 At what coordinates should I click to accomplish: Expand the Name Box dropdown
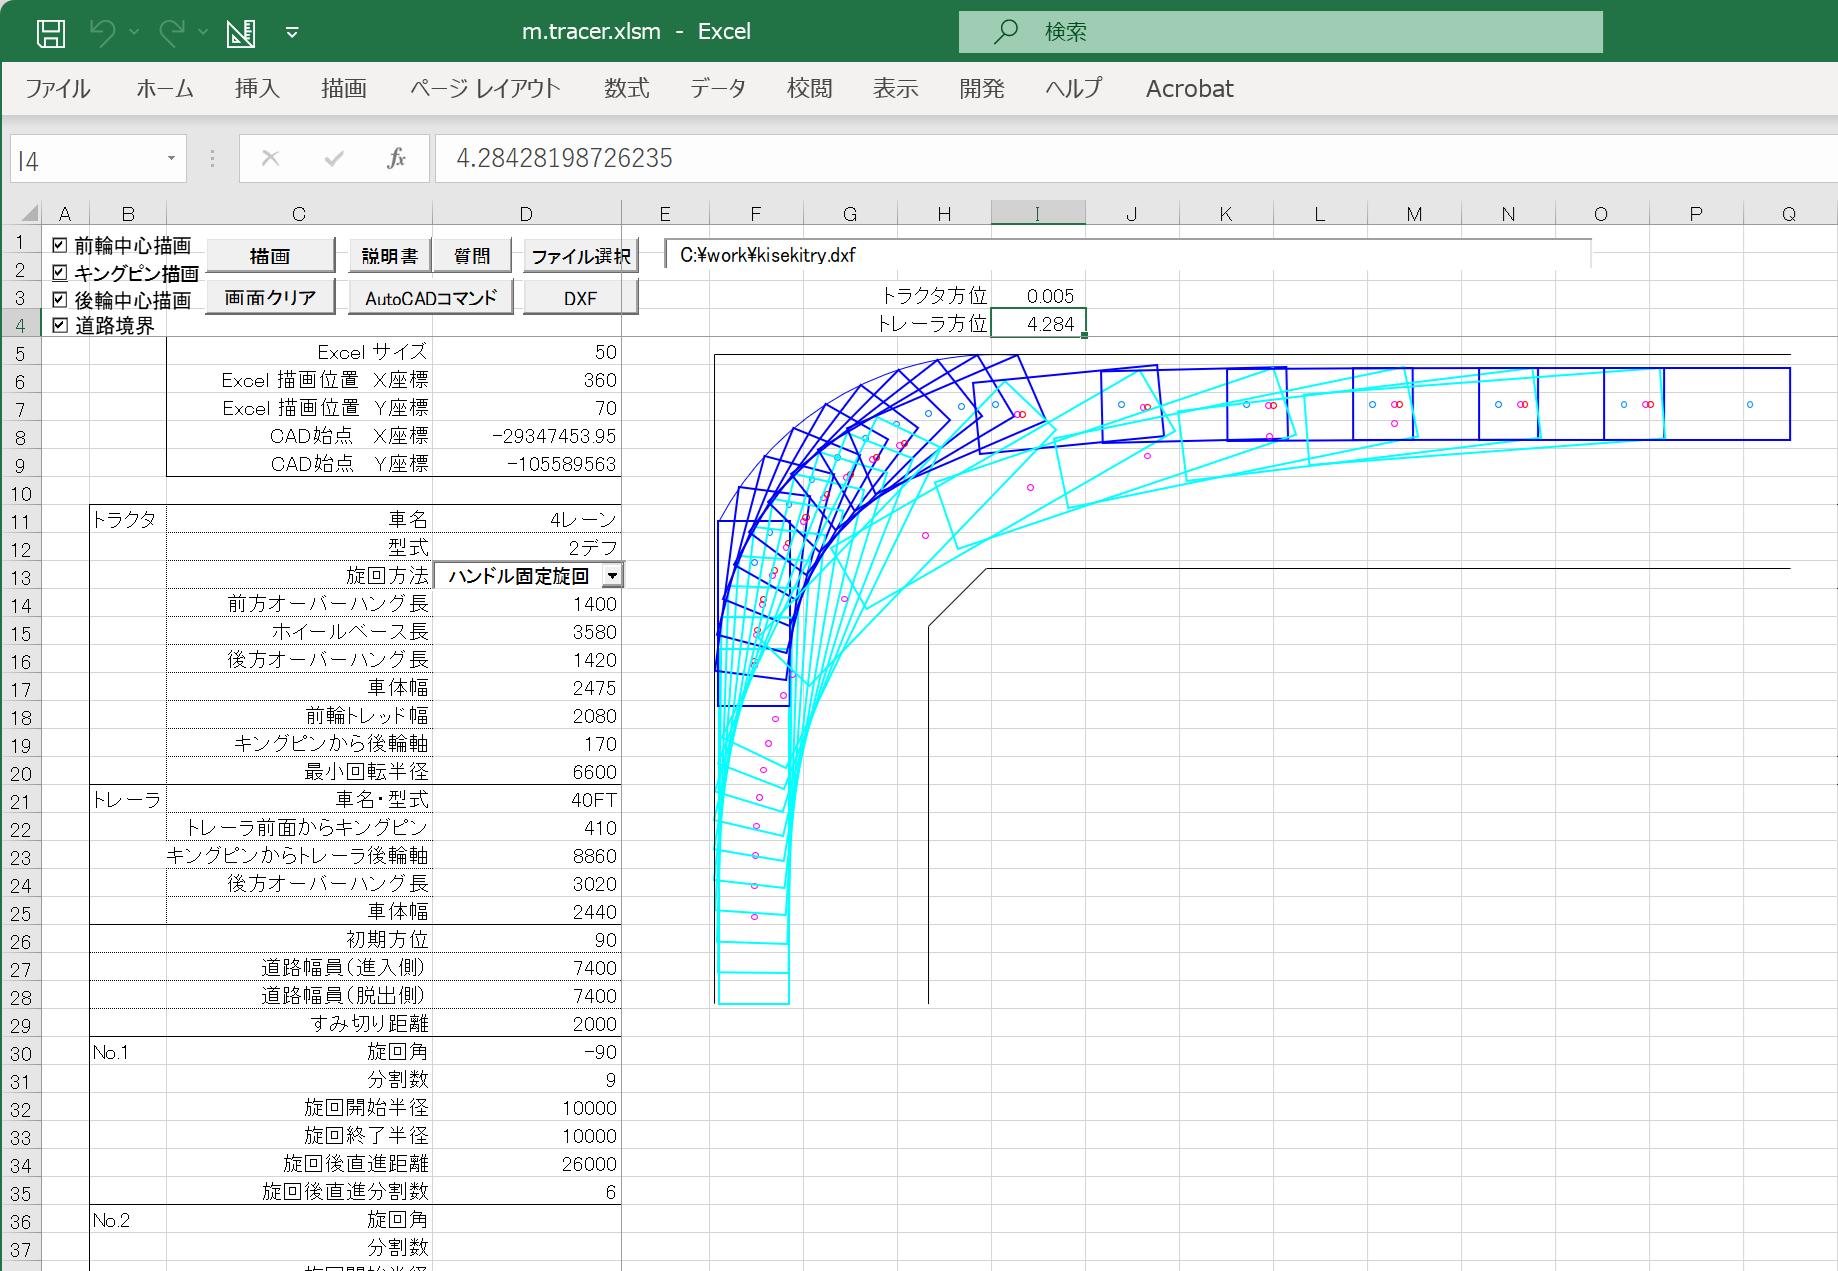click(171, 159)
